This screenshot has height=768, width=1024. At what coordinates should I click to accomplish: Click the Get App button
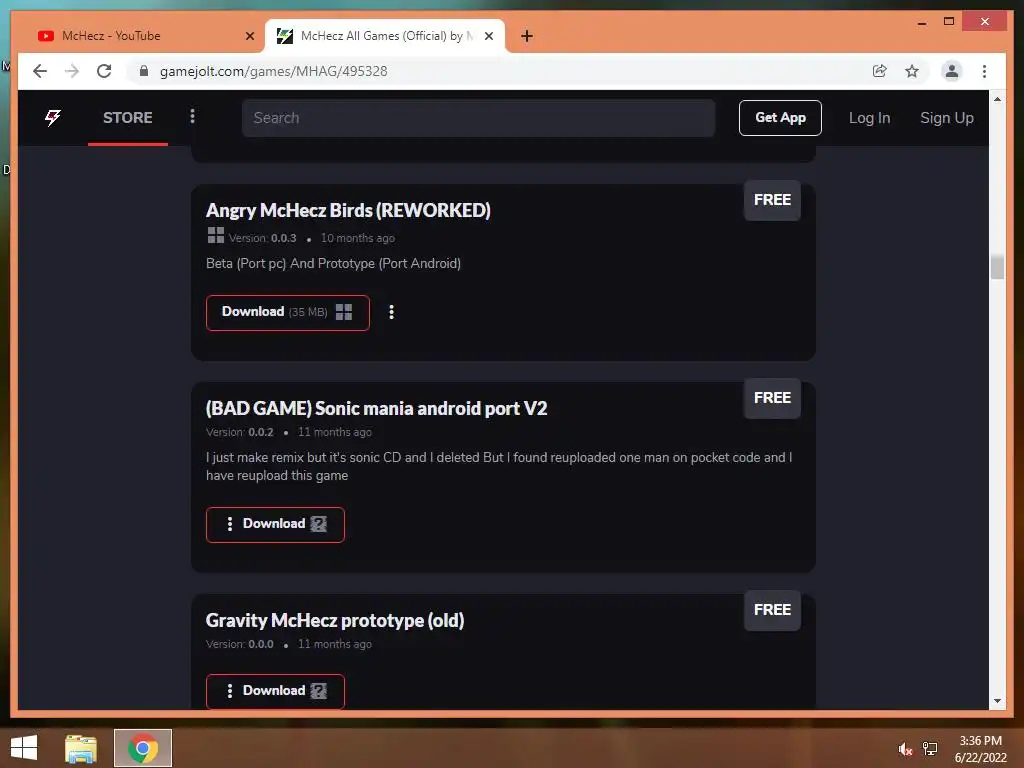780,118
